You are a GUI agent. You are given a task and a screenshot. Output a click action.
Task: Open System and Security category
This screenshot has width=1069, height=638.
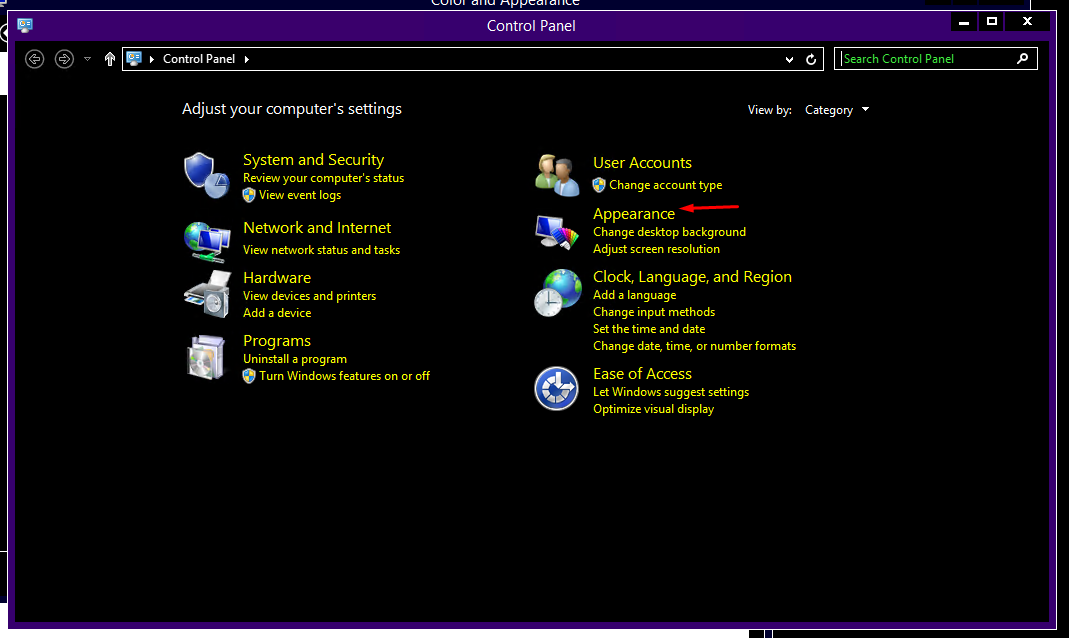click(x=314, y=160)
